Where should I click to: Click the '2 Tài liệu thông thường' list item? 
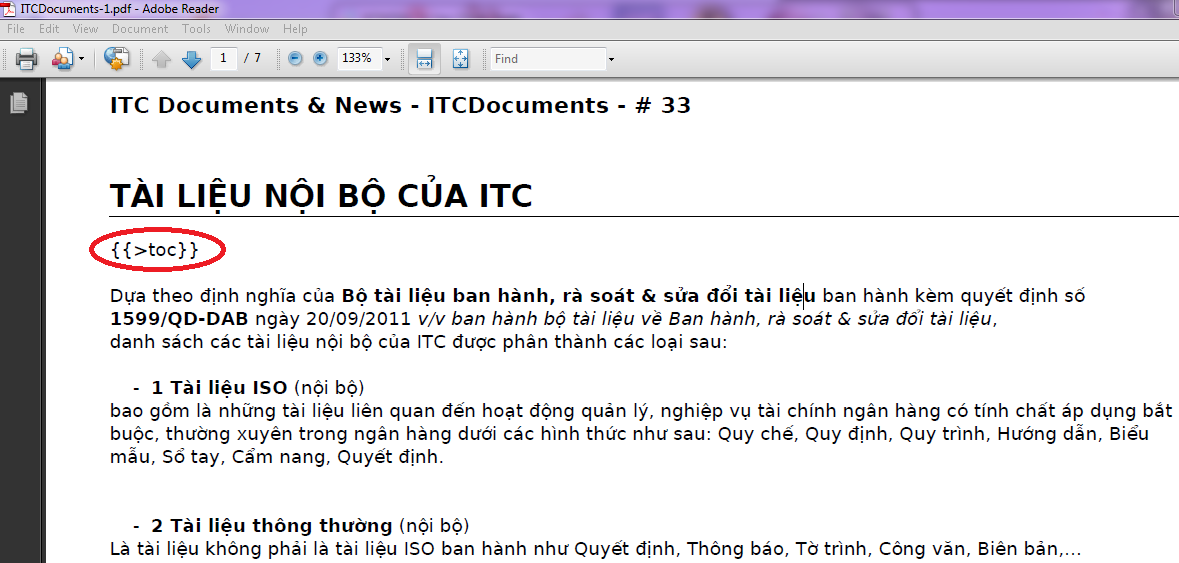coord(271,525)
